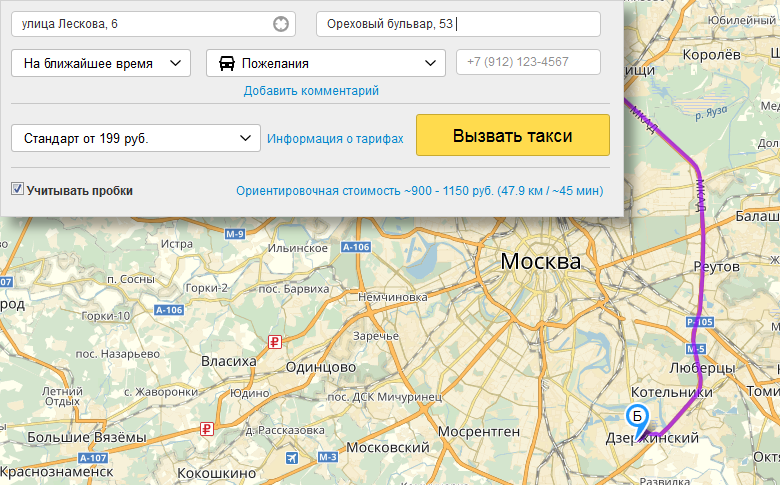Expand the Пожелания dropdown
780x485 pixels.
(x=326, y=63)
